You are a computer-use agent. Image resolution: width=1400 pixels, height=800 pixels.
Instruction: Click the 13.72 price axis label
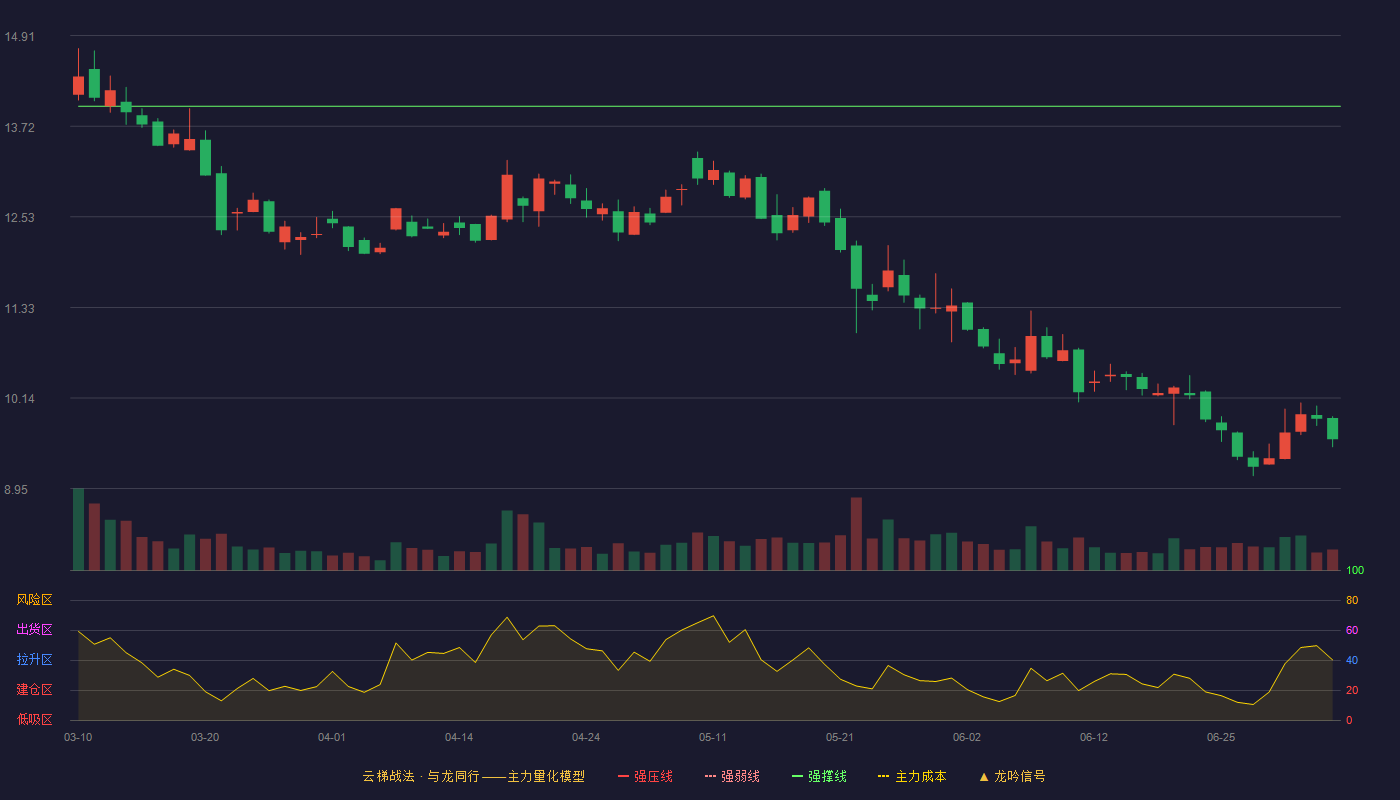[x=19, y=128]
